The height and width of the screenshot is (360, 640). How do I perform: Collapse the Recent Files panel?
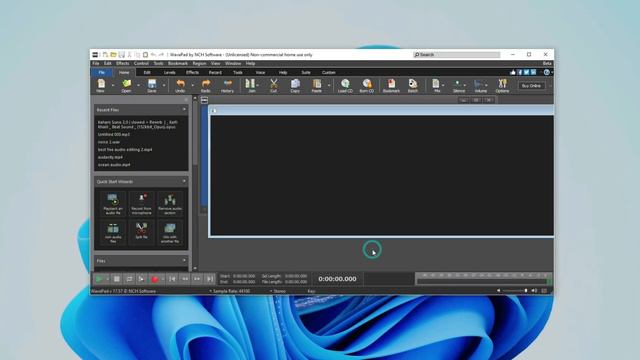184,109
